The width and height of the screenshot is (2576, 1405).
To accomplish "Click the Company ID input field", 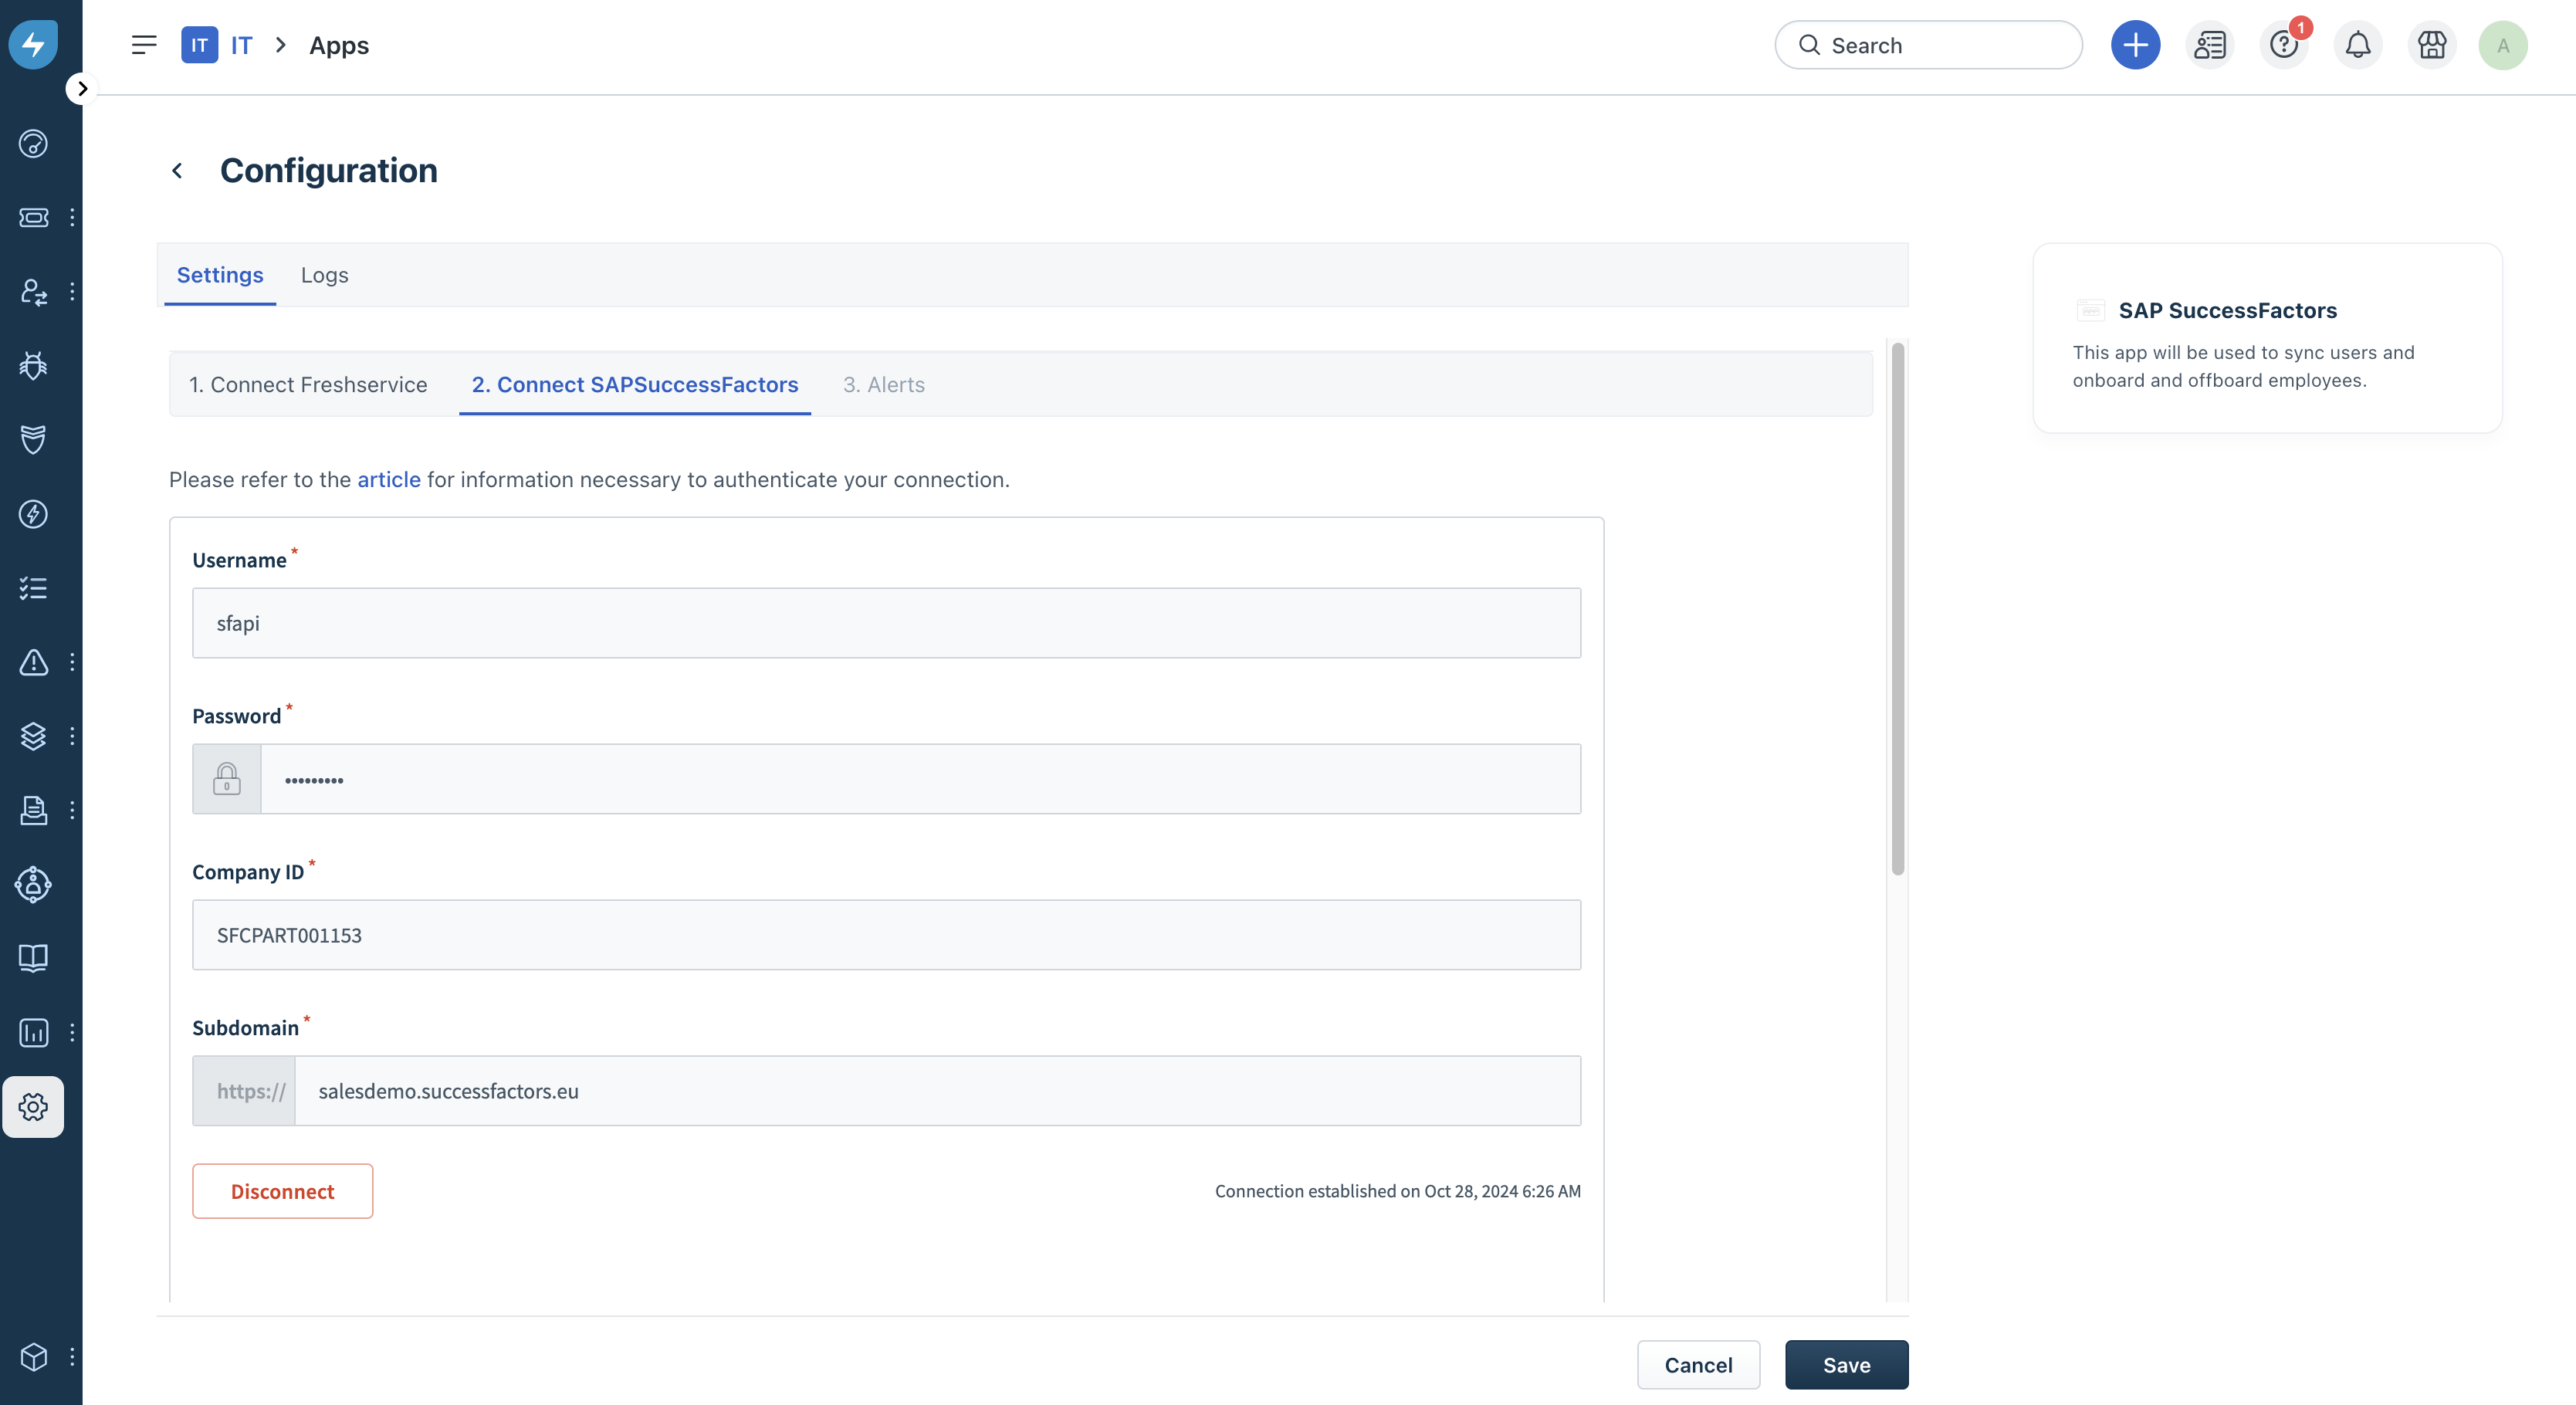I will [886, 935].
